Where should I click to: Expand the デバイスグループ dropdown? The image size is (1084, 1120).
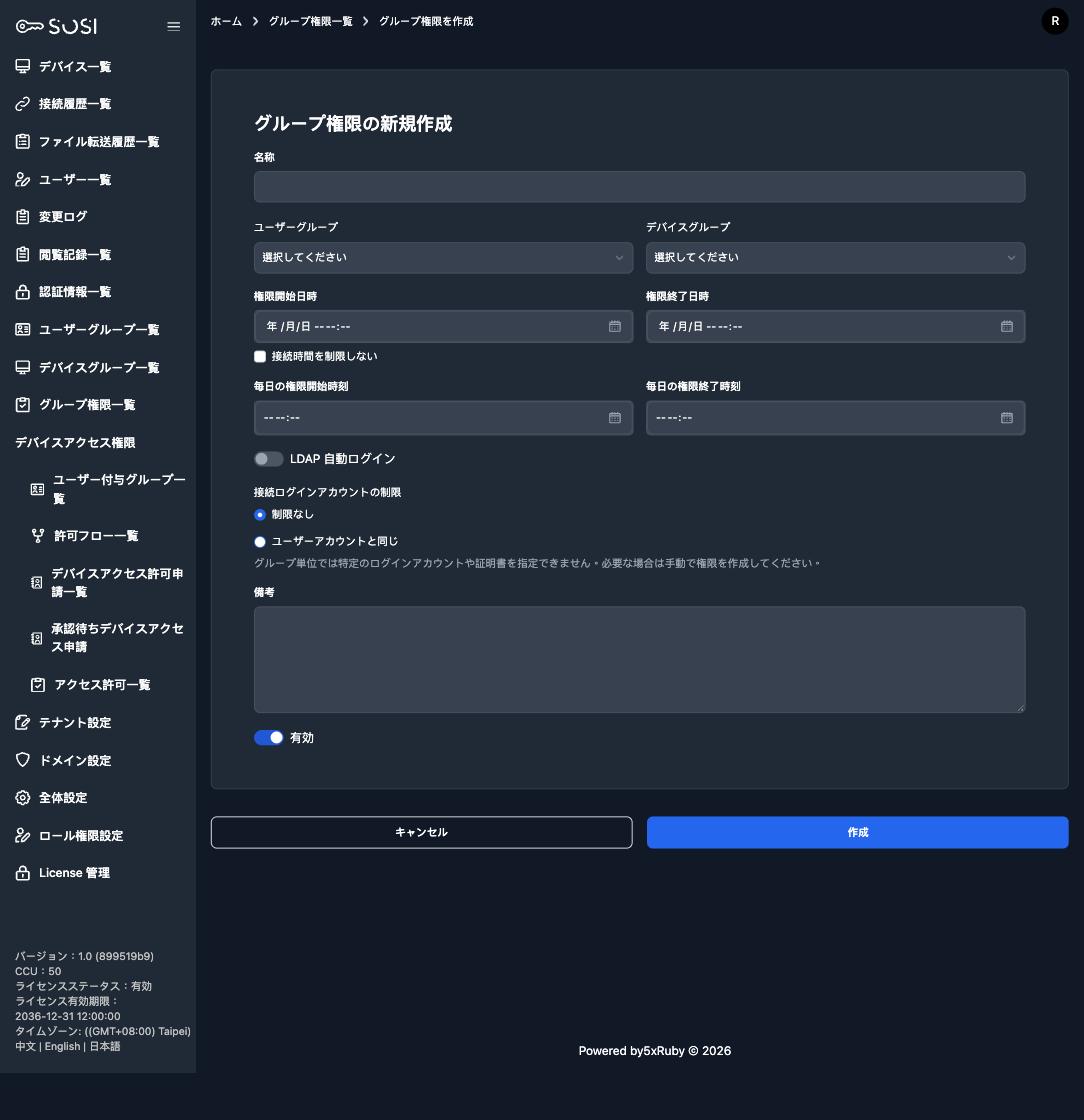(835, 258)
